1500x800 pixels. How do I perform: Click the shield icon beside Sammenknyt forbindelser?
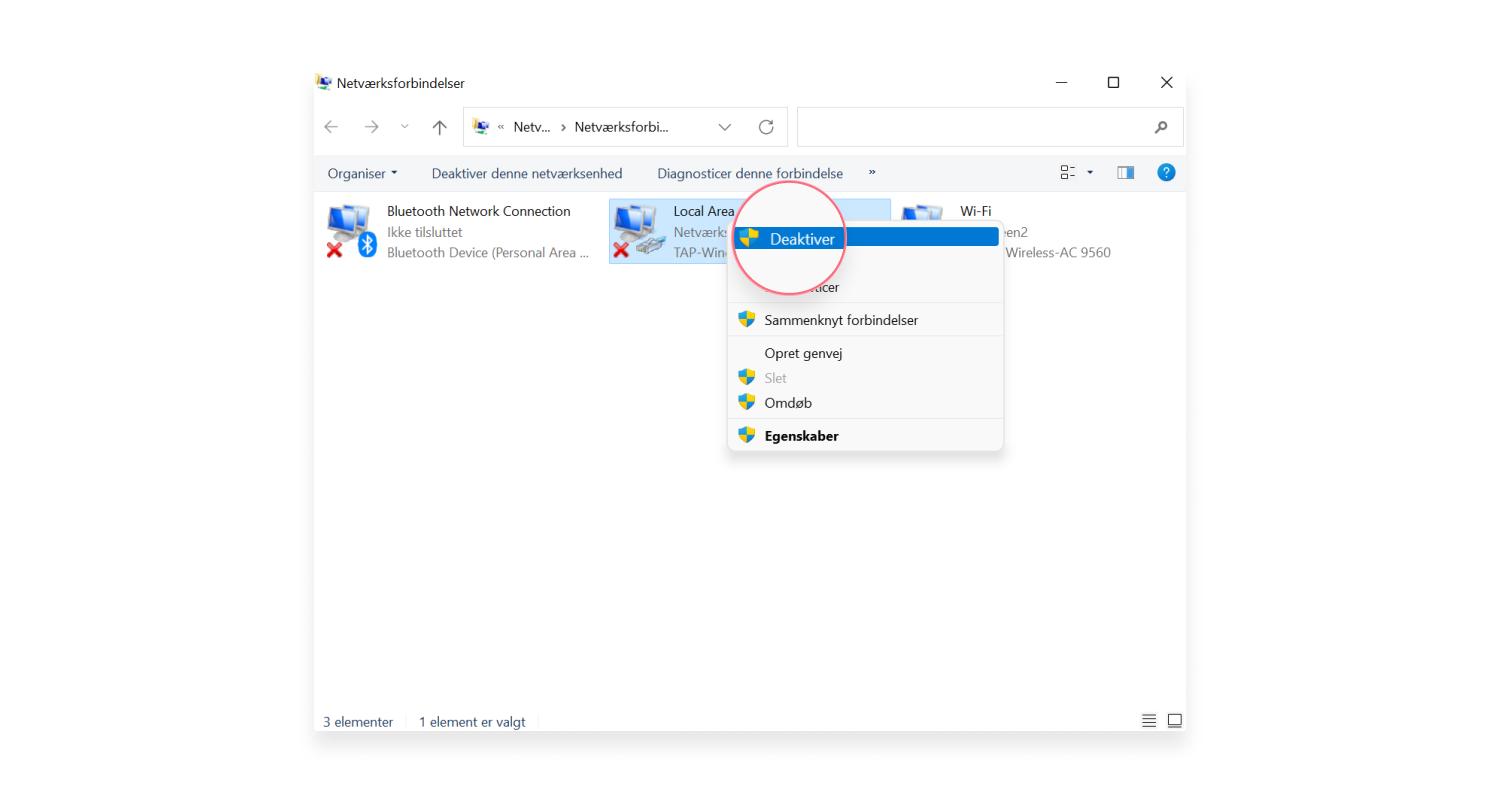click(746, 319)
